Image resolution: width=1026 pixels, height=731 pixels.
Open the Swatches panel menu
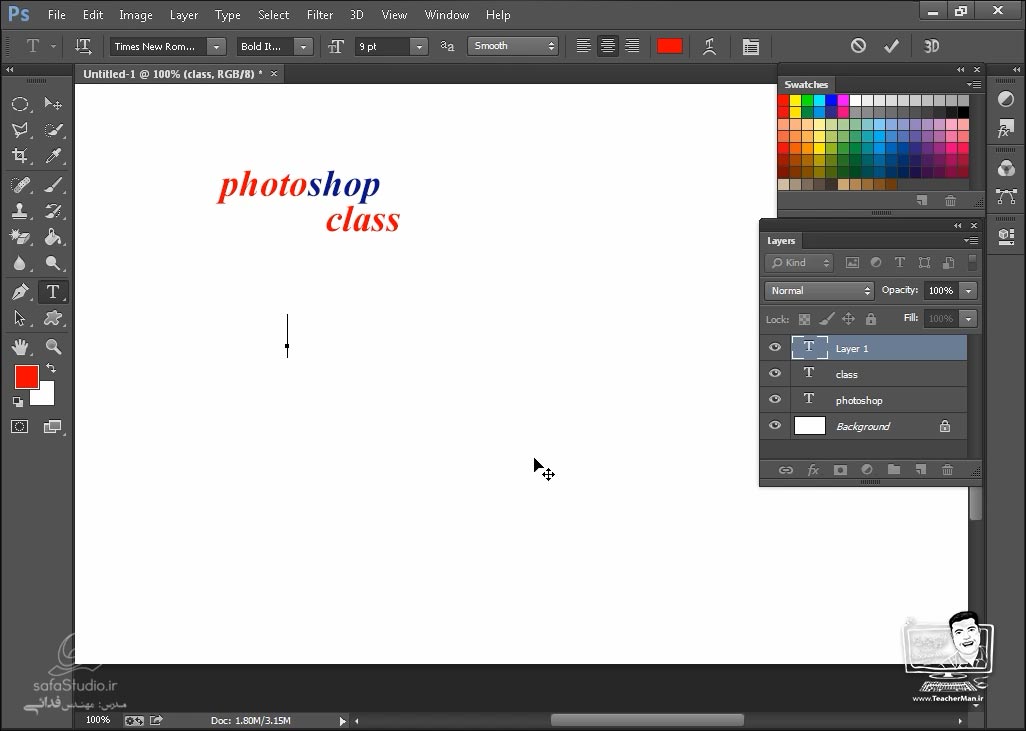pos(973,84)
